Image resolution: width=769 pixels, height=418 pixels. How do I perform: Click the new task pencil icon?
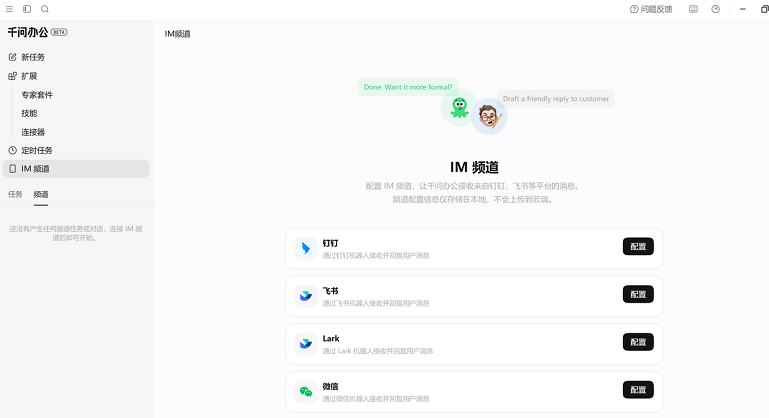click(x=13, y=57)
